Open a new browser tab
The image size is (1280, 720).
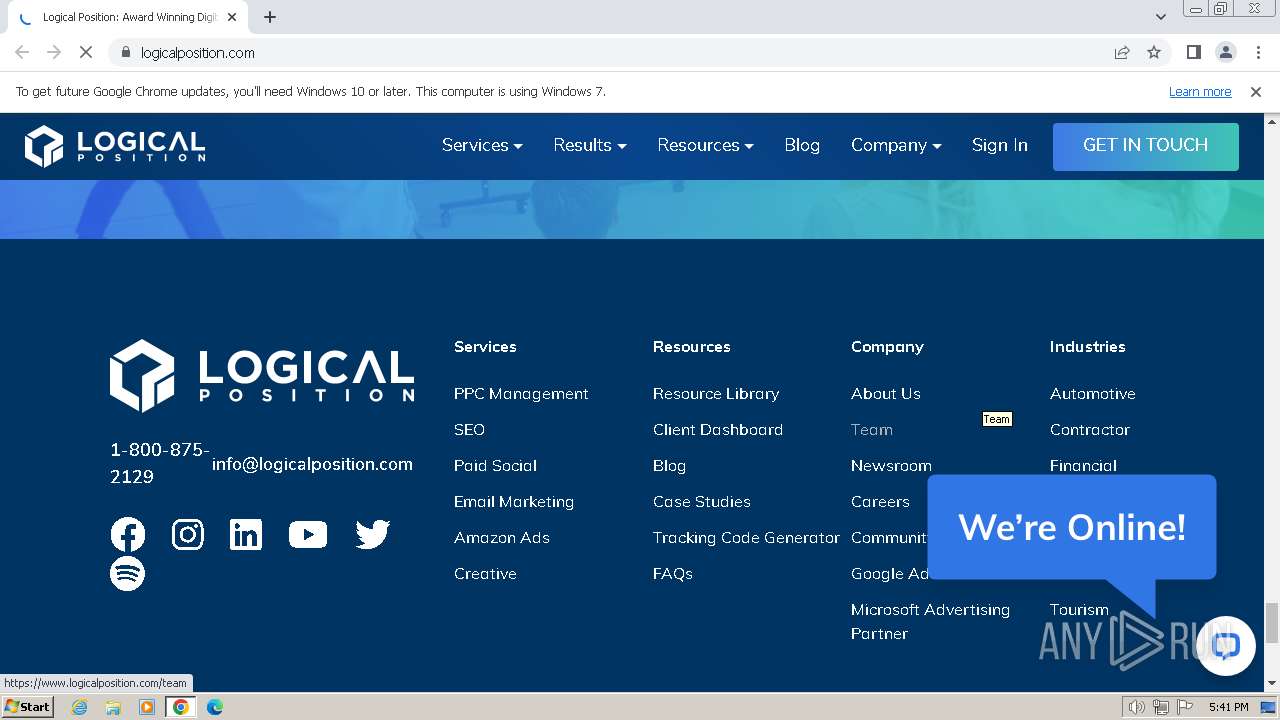point(270,17)
